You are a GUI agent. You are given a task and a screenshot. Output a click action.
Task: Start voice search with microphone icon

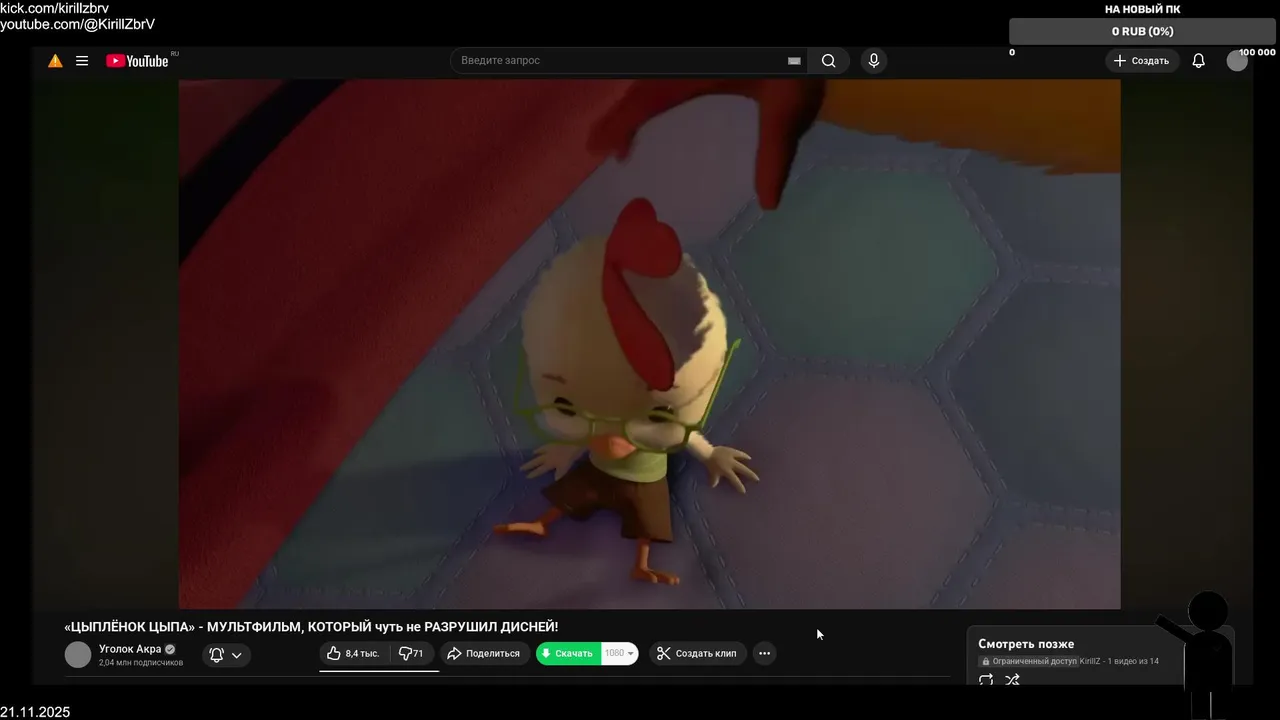coord(874,61)
